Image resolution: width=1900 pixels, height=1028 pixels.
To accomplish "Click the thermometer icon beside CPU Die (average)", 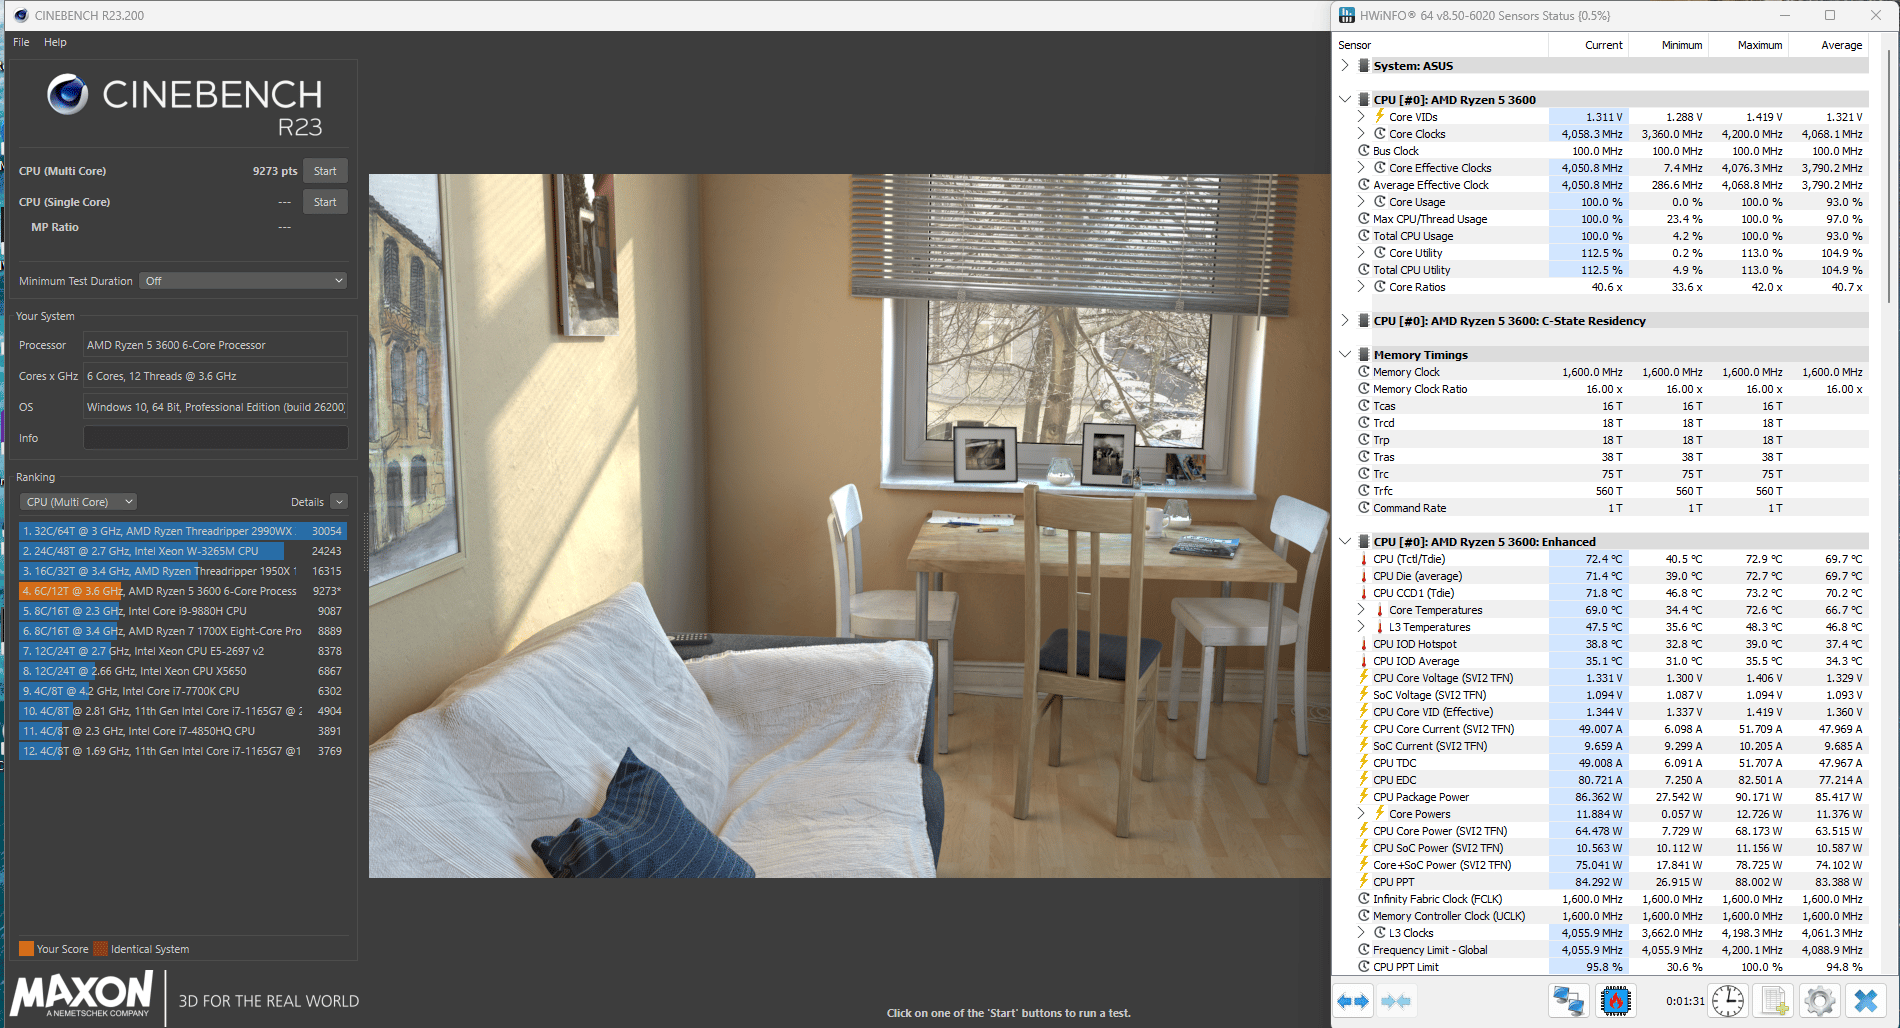I will [x=1364, y=576].
